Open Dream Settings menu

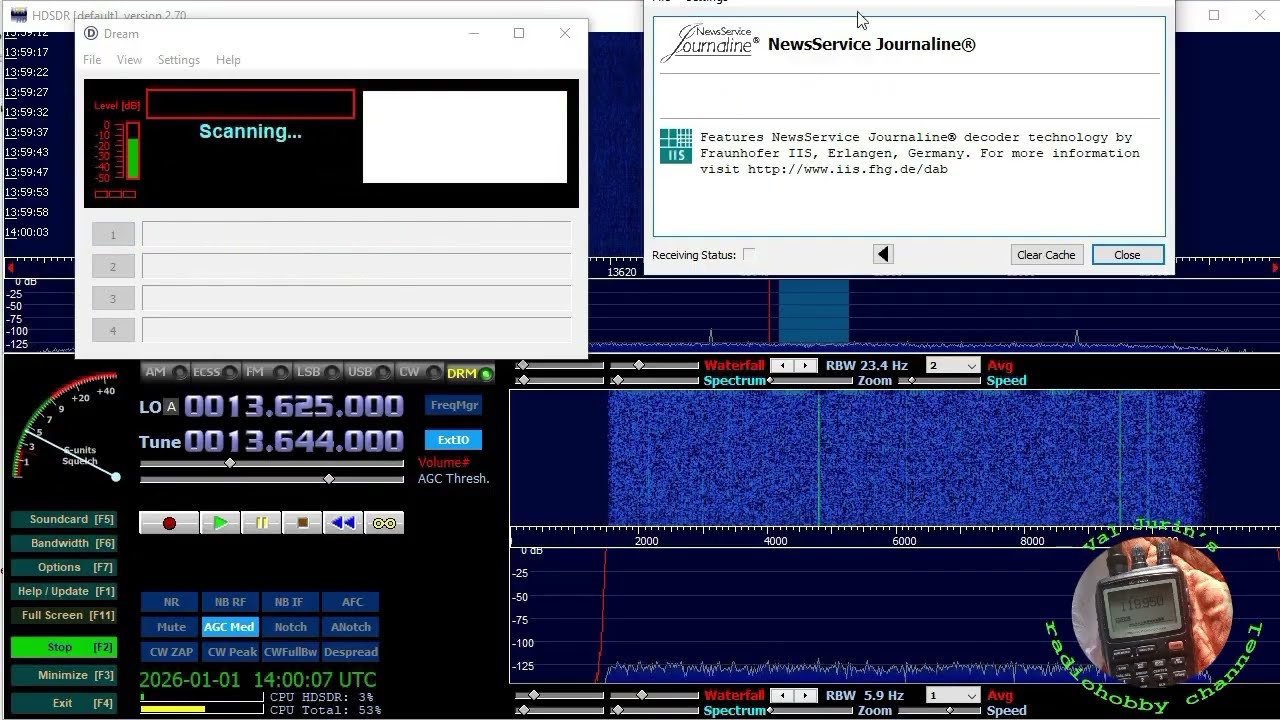click(179, 60)
